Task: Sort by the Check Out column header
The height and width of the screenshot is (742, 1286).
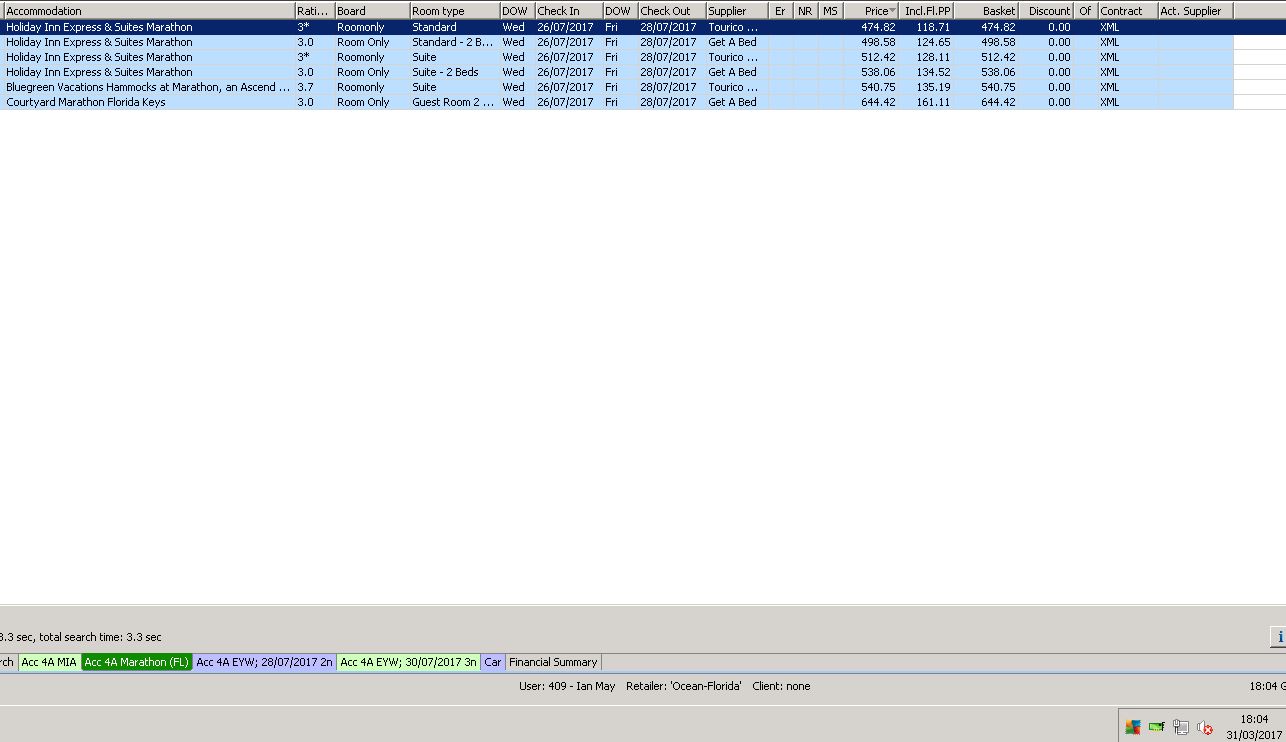Action: (x=672, y=11)
